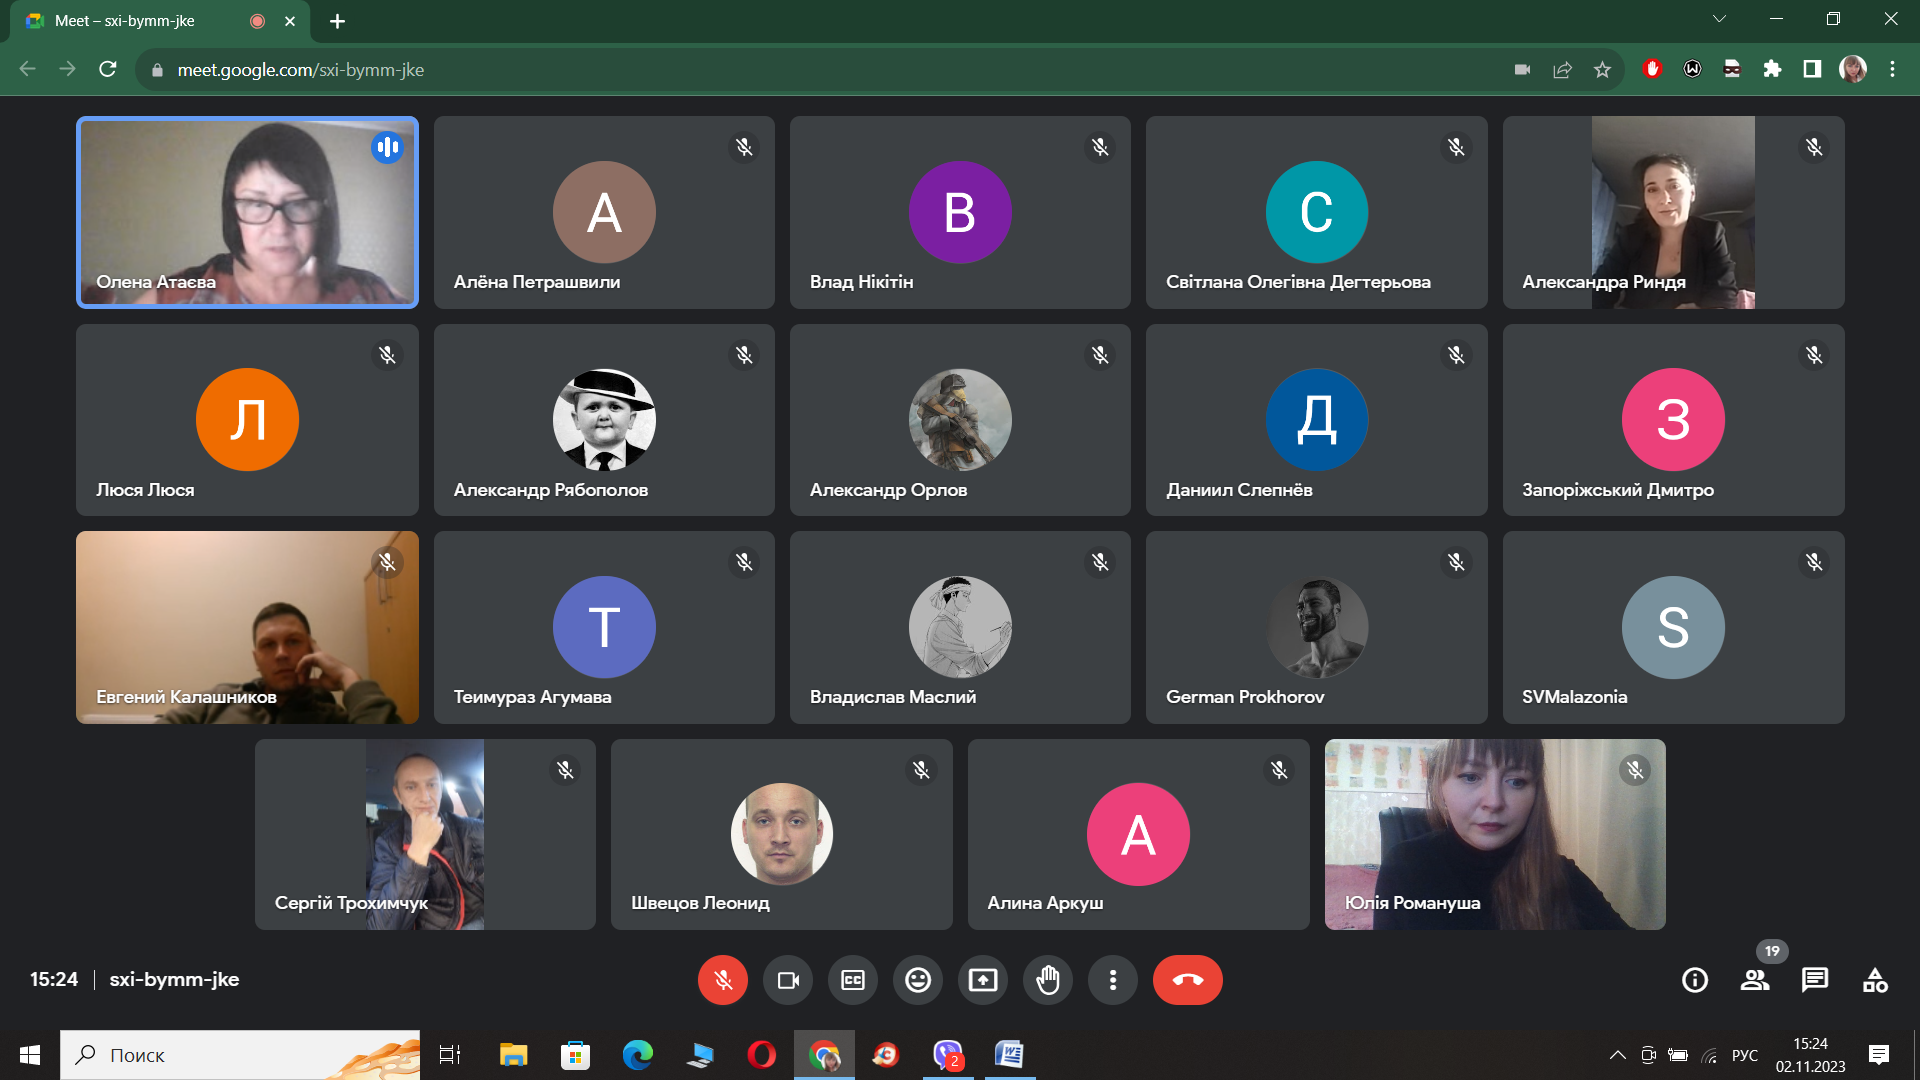Screen dimensions: 1920x1080
Task: Close the Meet browser tab
Action: 290,21
